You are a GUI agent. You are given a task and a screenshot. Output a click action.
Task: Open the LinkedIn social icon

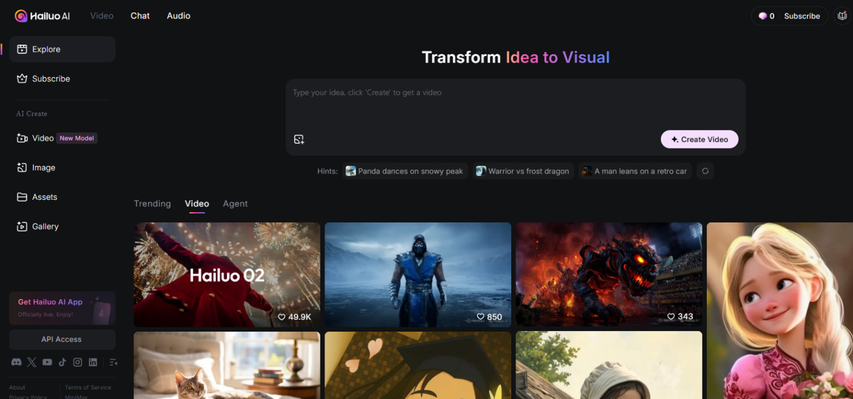93,362
